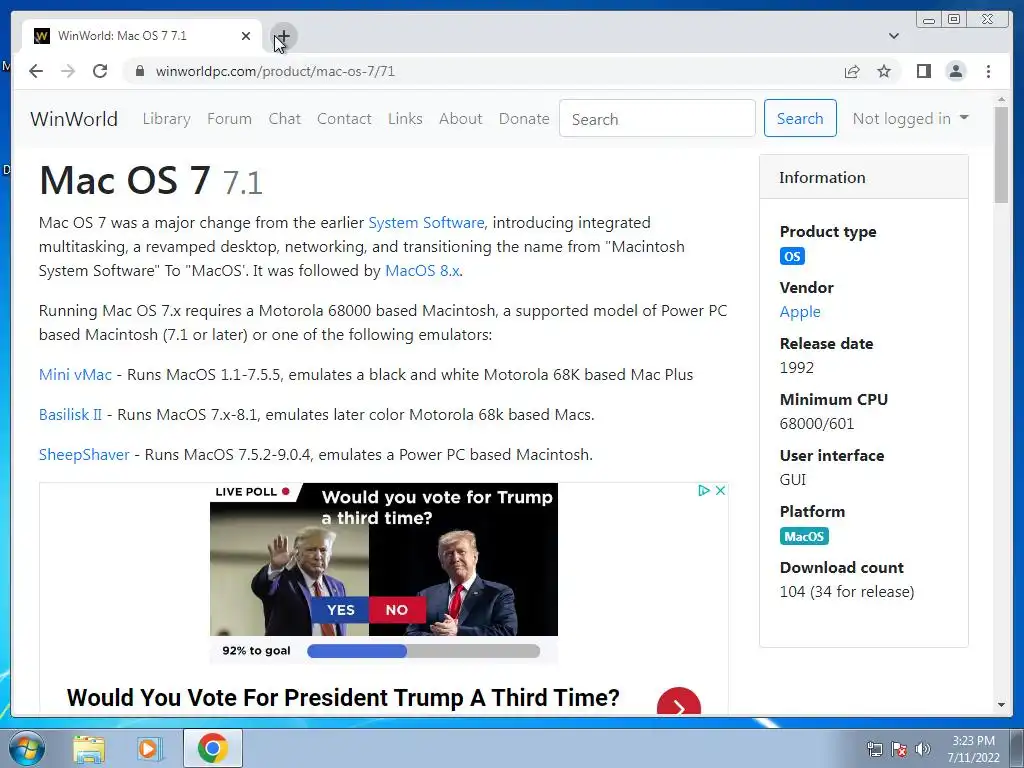1024x768 pixels.
Task: Follow the MacOS 8.x link
Action: pyautogui.click(x=422, y=271)
